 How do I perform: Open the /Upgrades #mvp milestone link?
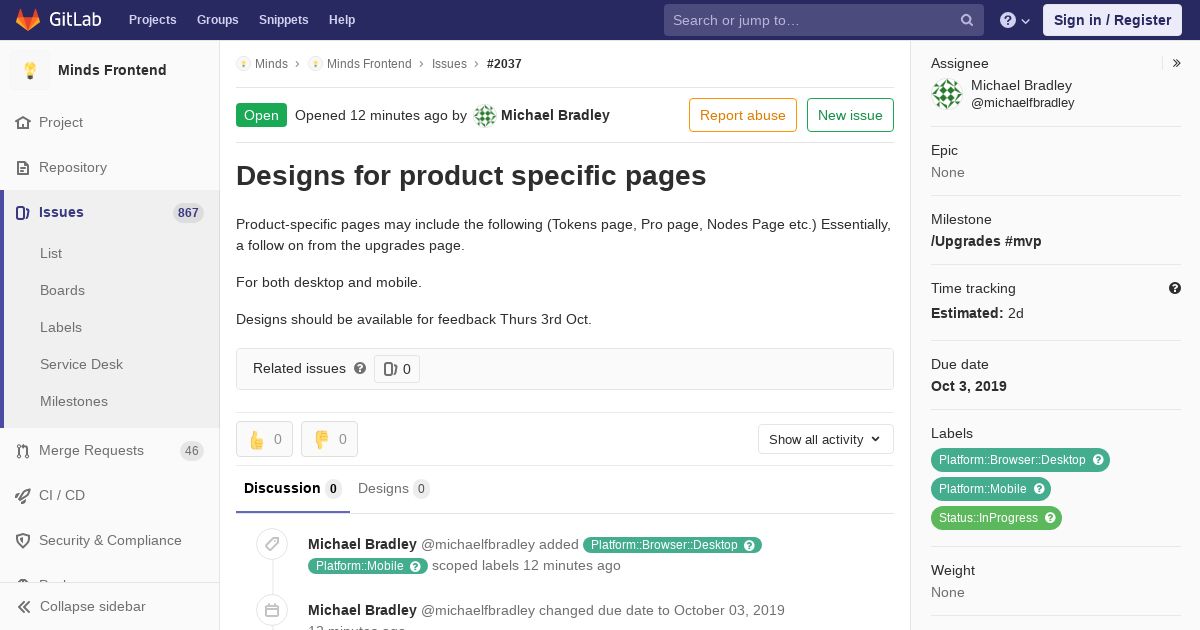point(986,241)
